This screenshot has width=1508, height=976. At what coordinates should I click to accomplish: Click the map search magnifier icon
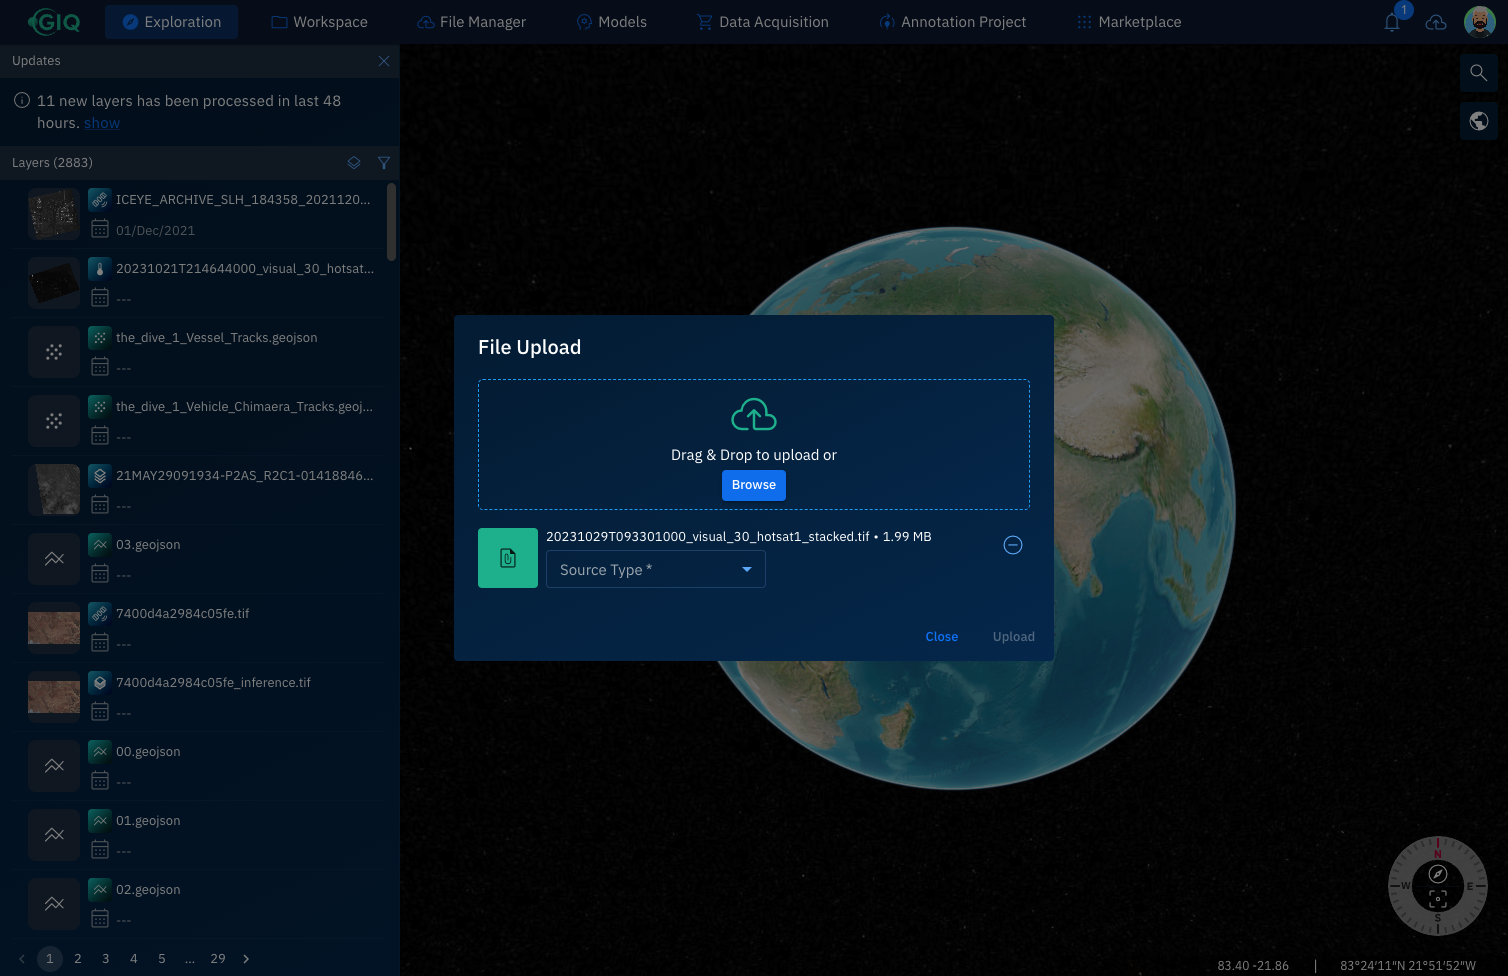coord(1478,73)
